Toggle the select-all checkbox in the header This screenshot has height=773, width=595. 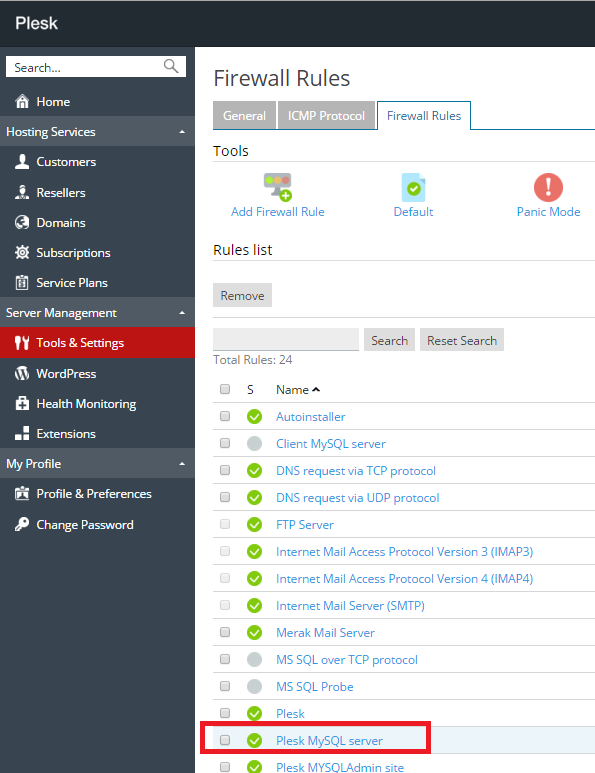(x=225, y=389)
